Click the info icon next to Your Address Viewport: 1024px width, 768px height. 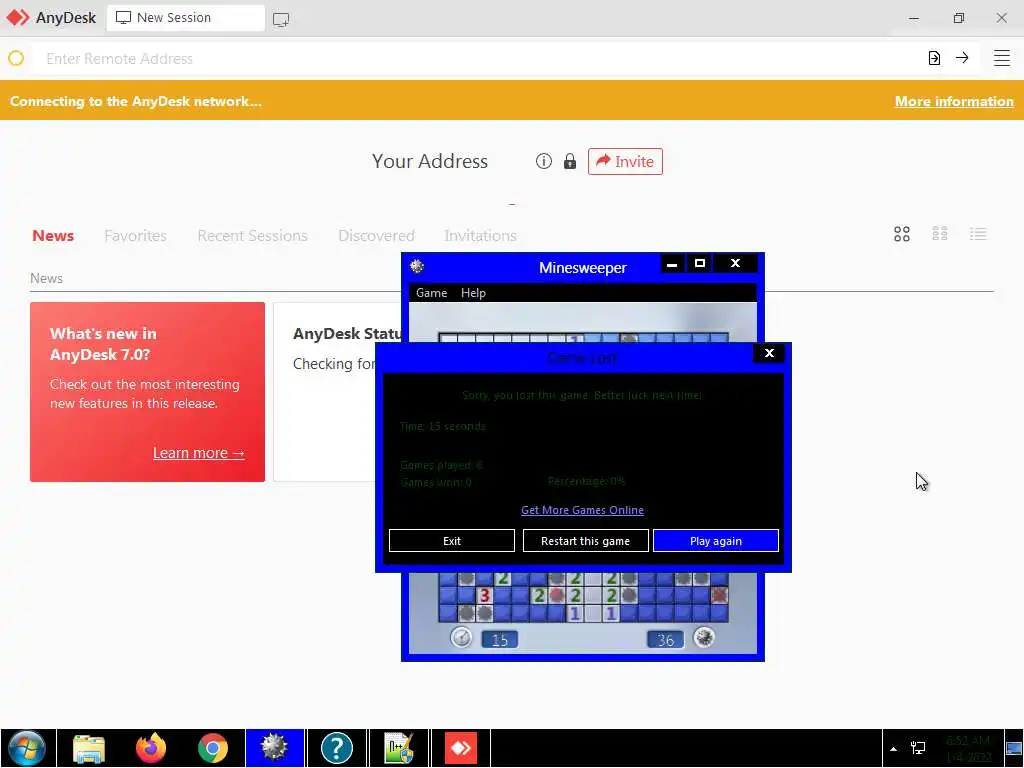(x=543, y=161)
